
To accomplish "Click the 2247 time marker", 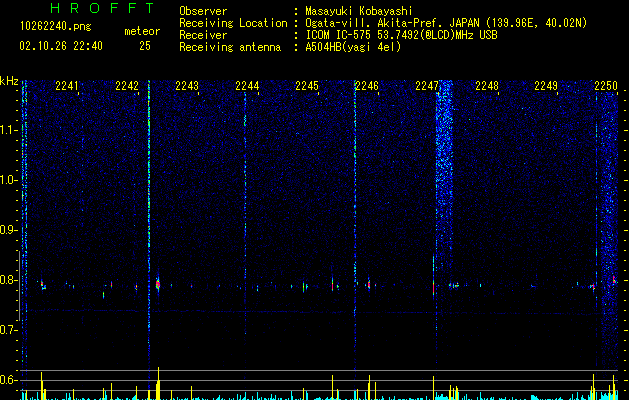I will point(427,86).
